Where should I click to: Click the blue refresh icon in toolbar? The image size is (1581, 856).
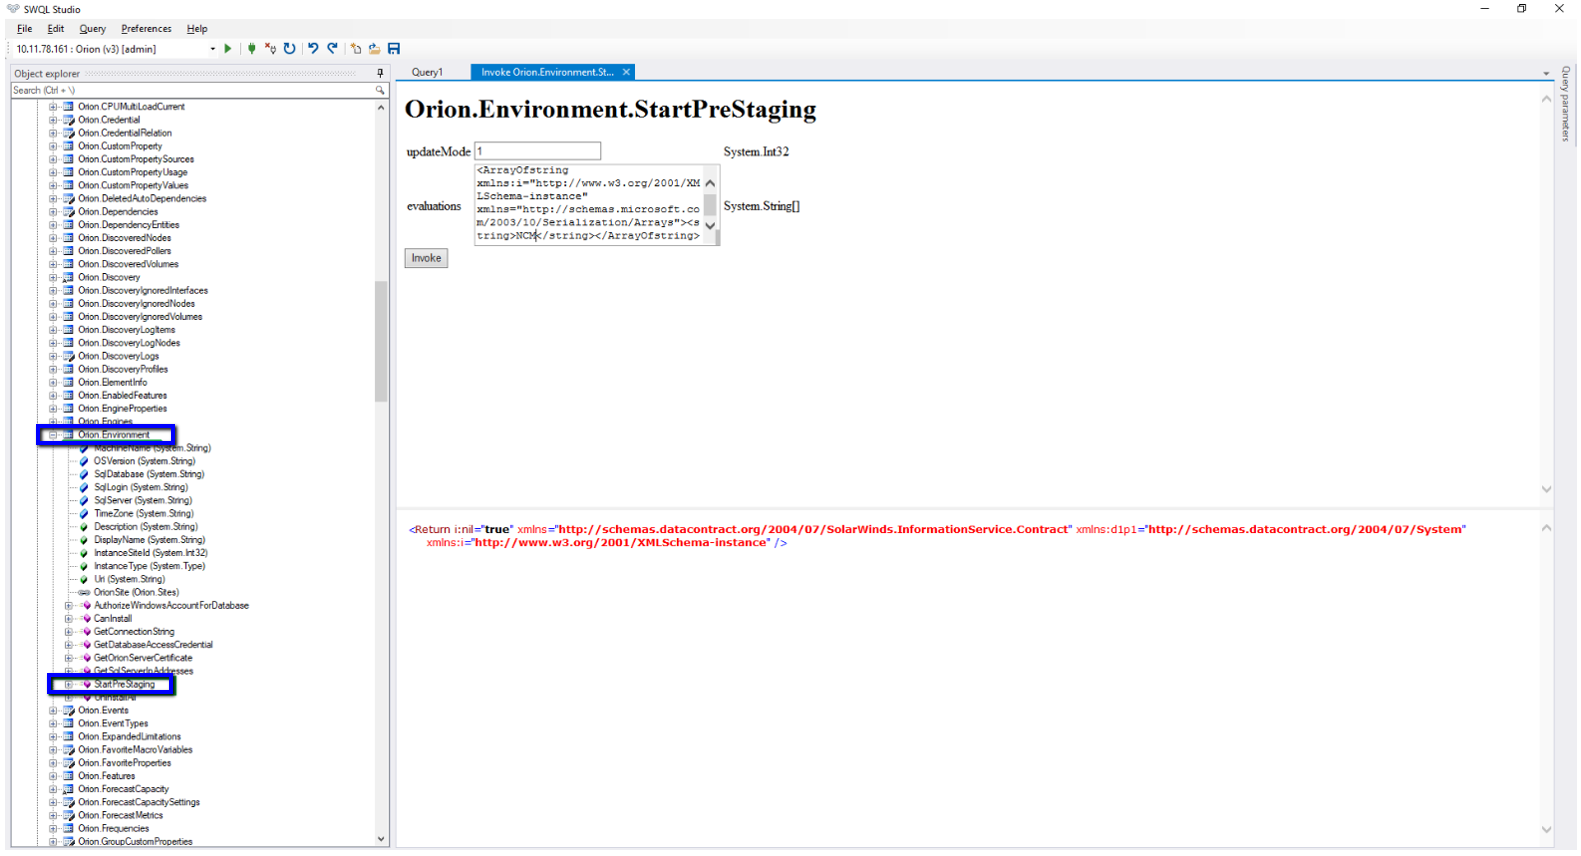tap(290, 48)
